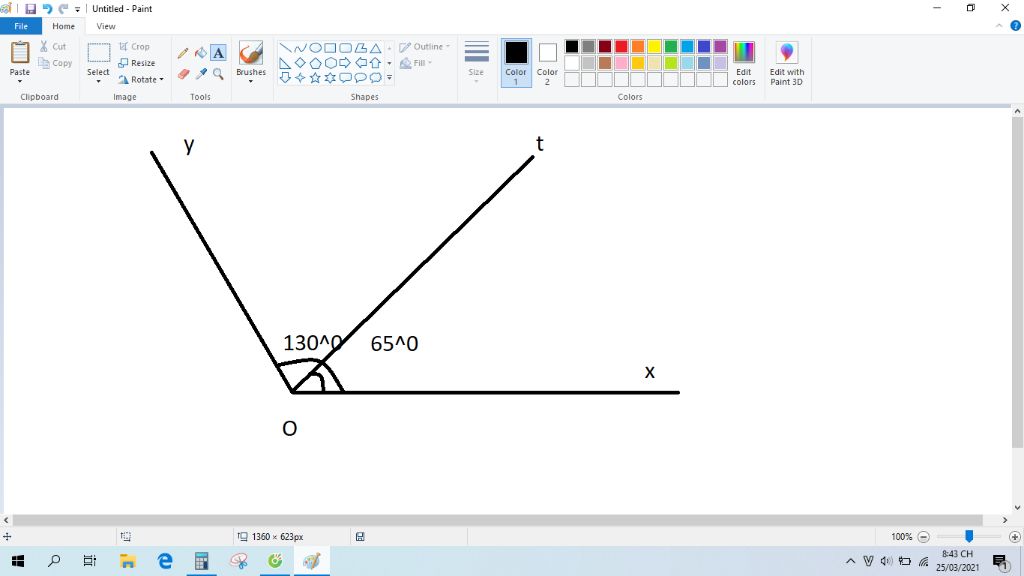Open the Size line thickness dropdown
The image size is (1024, 576).
(476, 62)
